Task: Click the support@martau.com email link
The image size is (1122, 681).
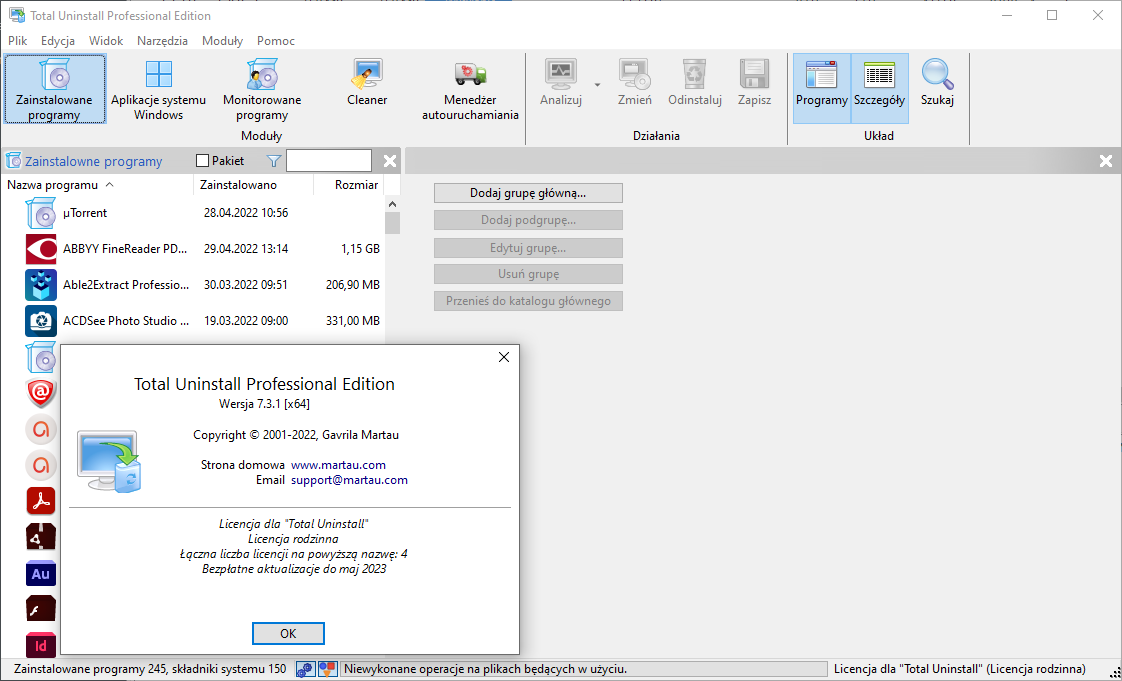Action: coord(349,480)
